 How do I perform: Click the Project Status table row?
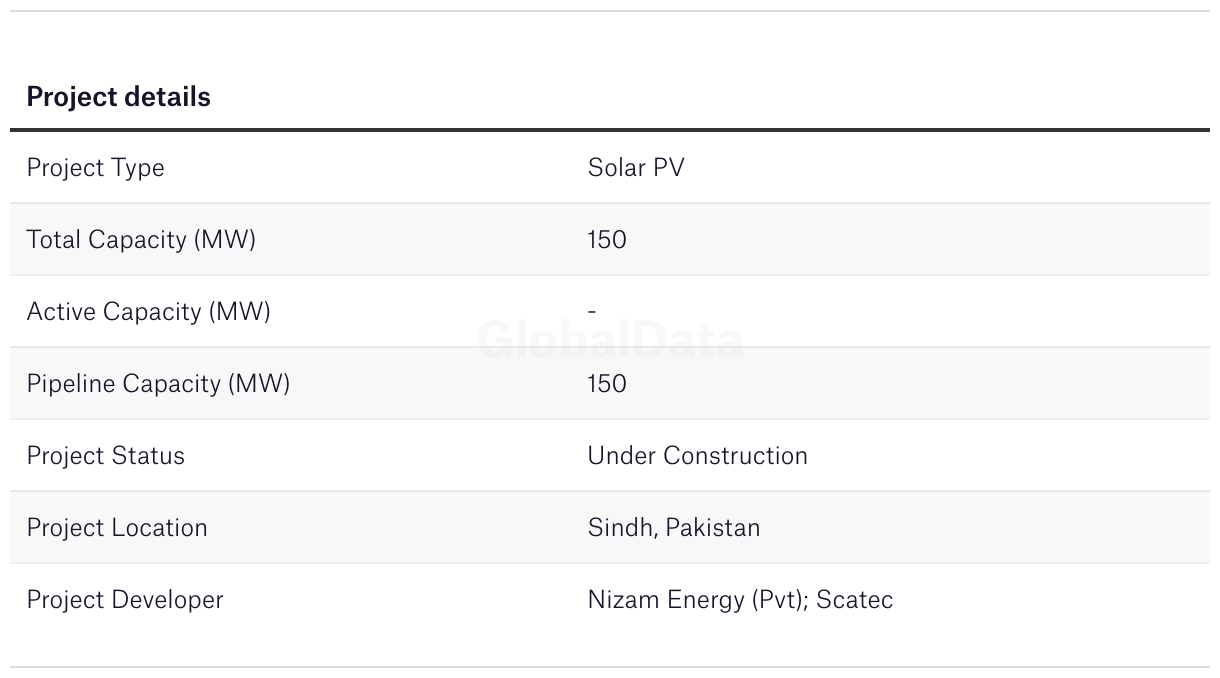610,456
